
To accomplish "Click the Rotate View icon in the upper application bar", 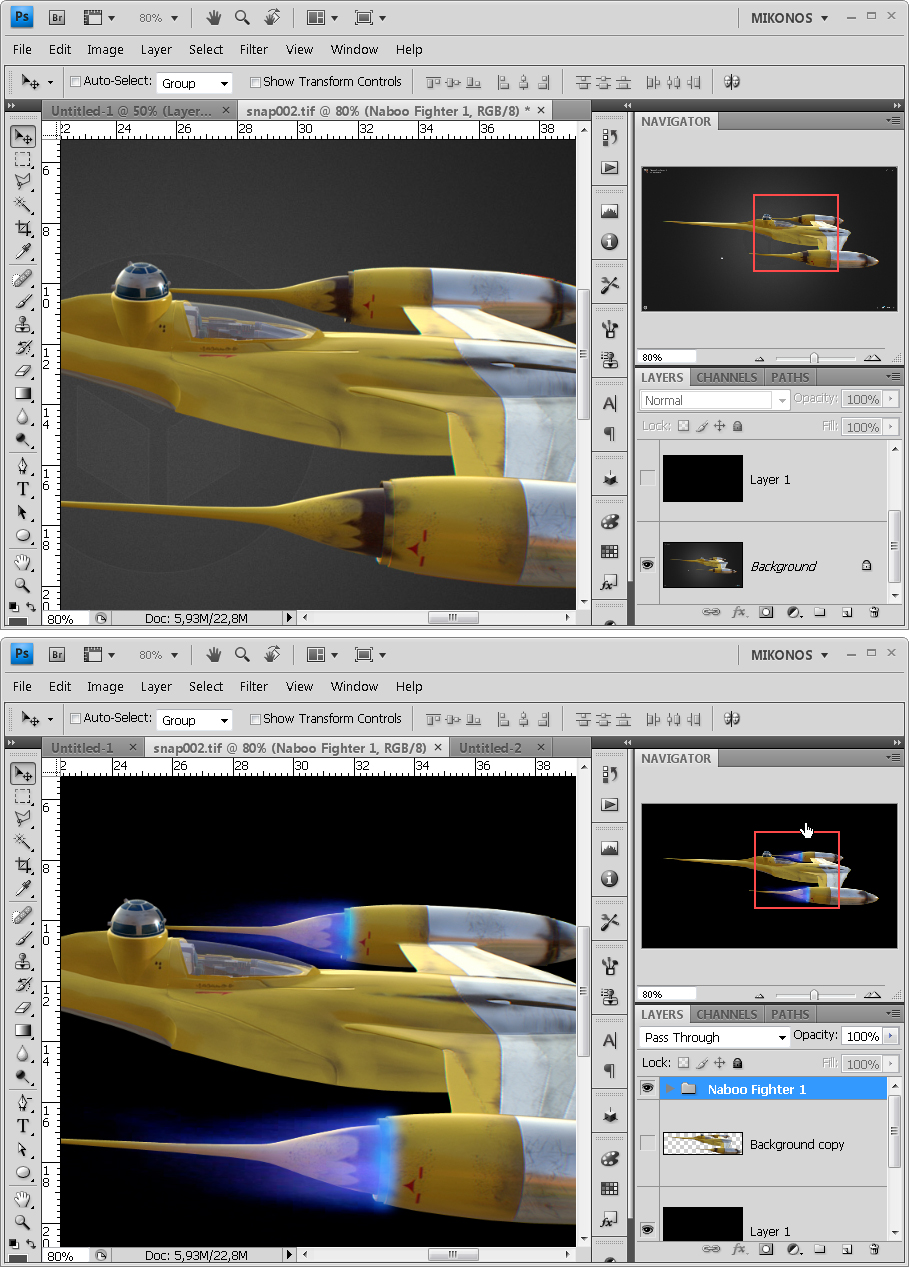I will tap(271, 18).
